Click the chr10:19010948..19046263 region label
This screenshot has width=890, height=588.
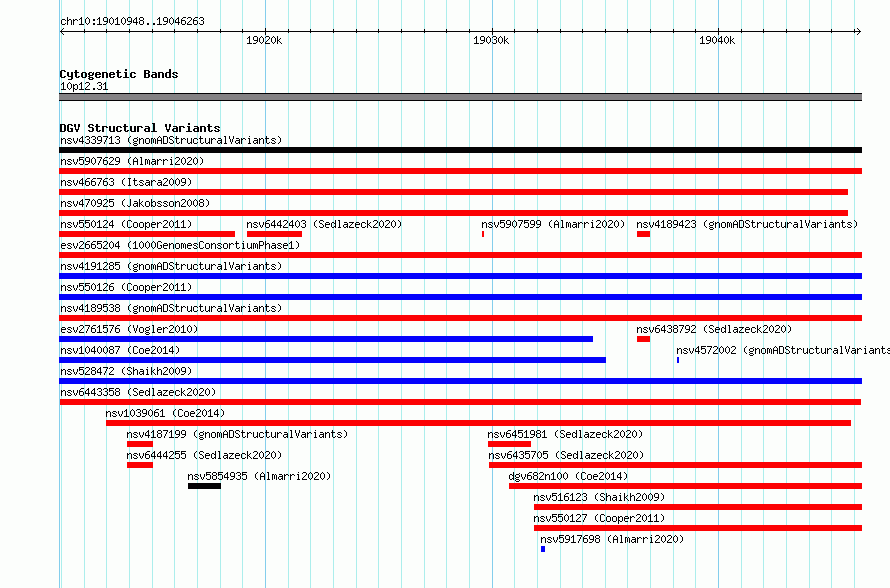click(x=132, y=22)
